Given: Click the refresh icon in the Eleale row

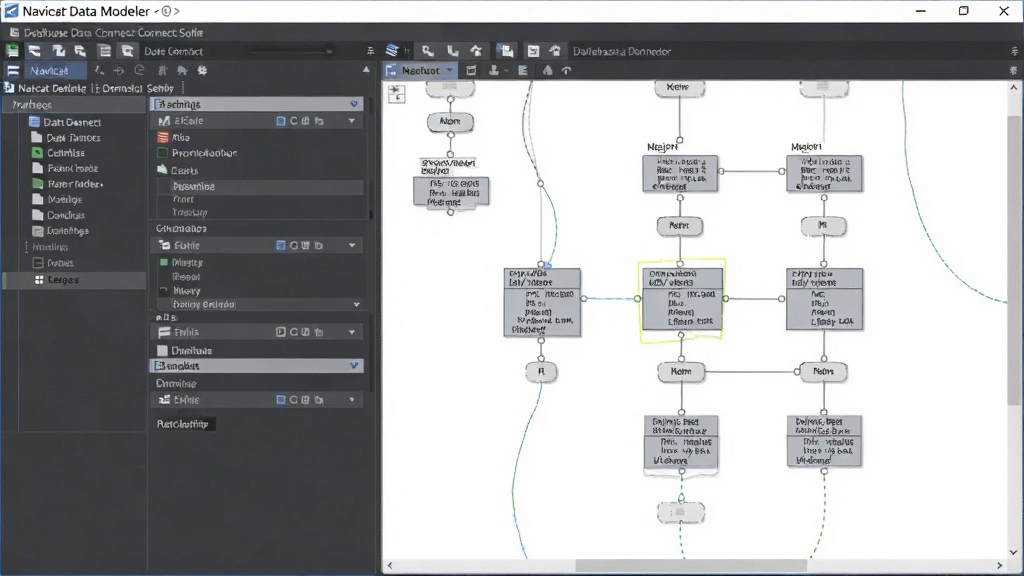Looking at the screenshot, I should point(293,121).
